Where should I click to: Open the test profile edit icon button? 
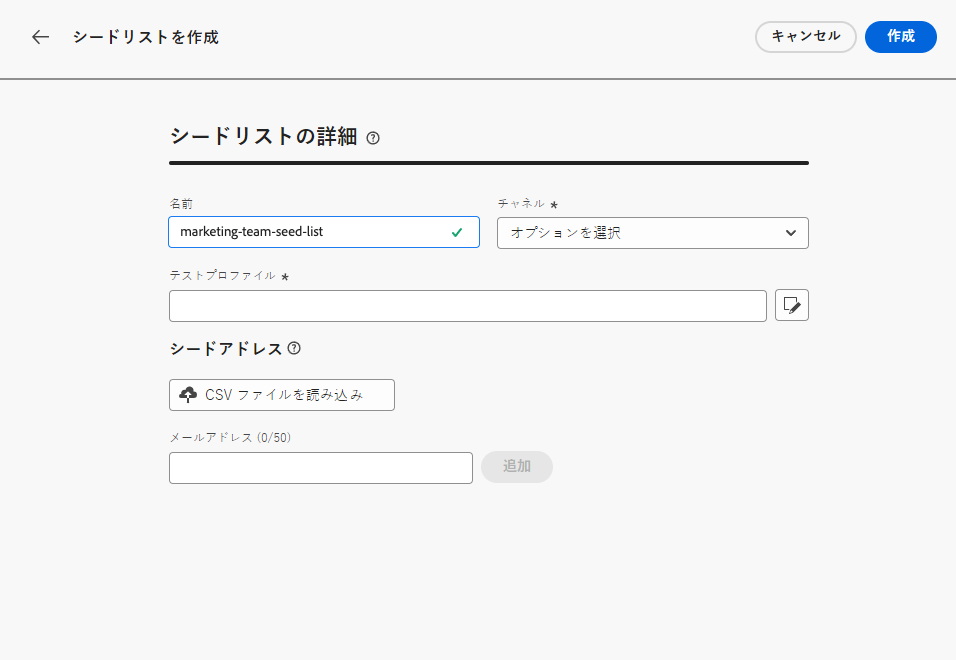[x=791, y=306]
